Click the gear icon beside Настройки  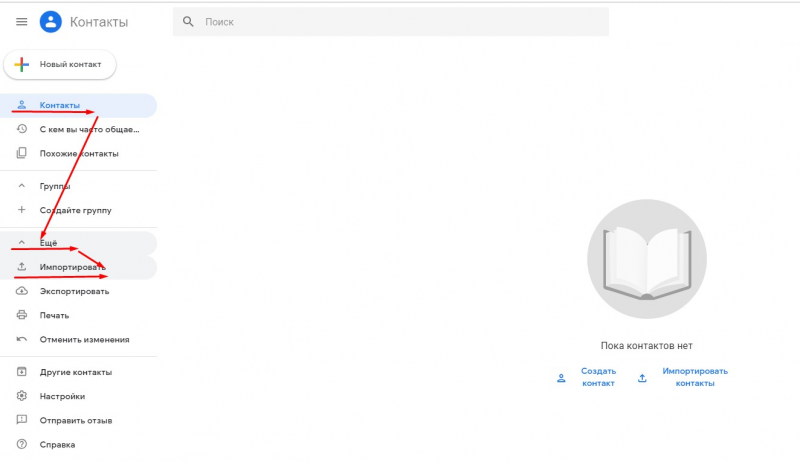tap(21, 396)
